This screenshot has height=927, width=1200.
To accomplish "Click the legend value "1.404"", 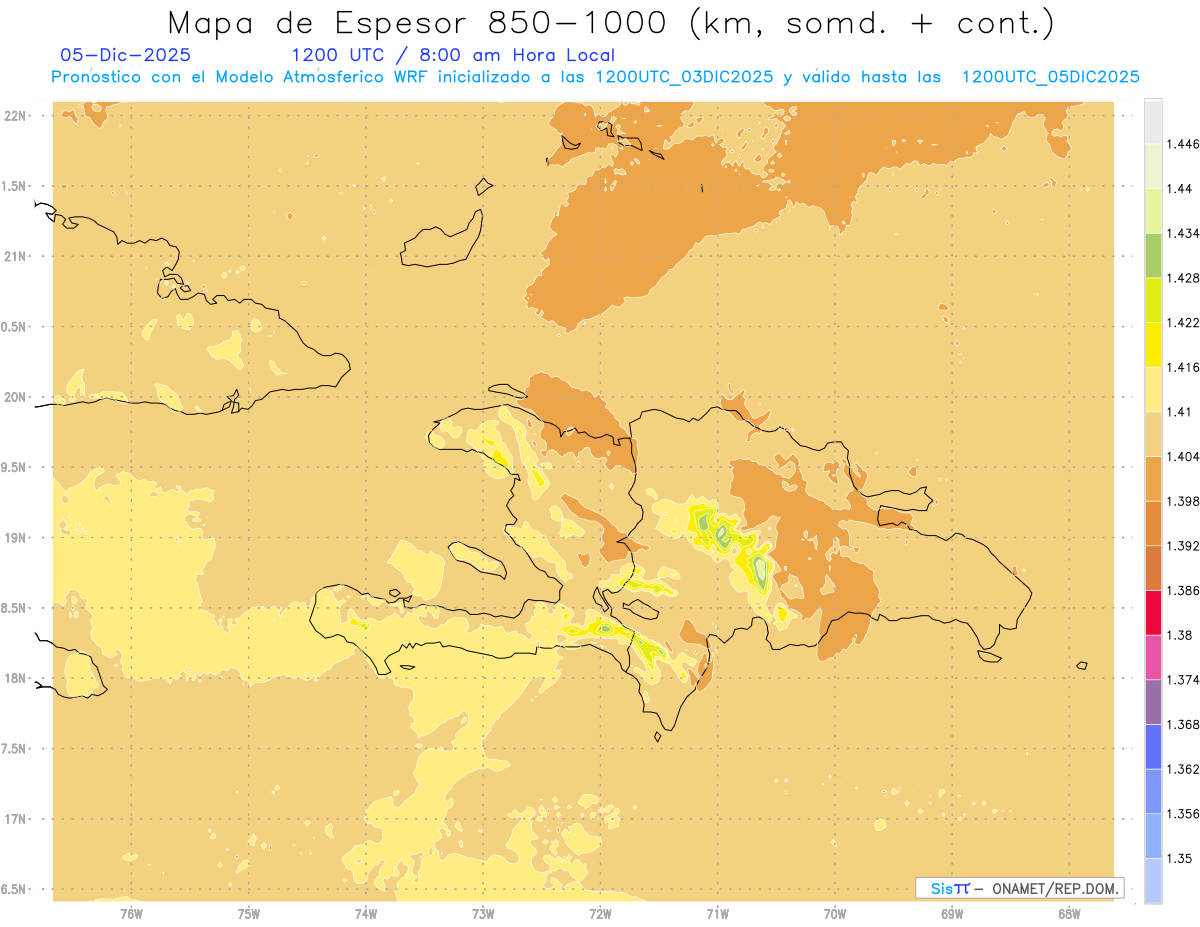I will tap(1184, 456).
